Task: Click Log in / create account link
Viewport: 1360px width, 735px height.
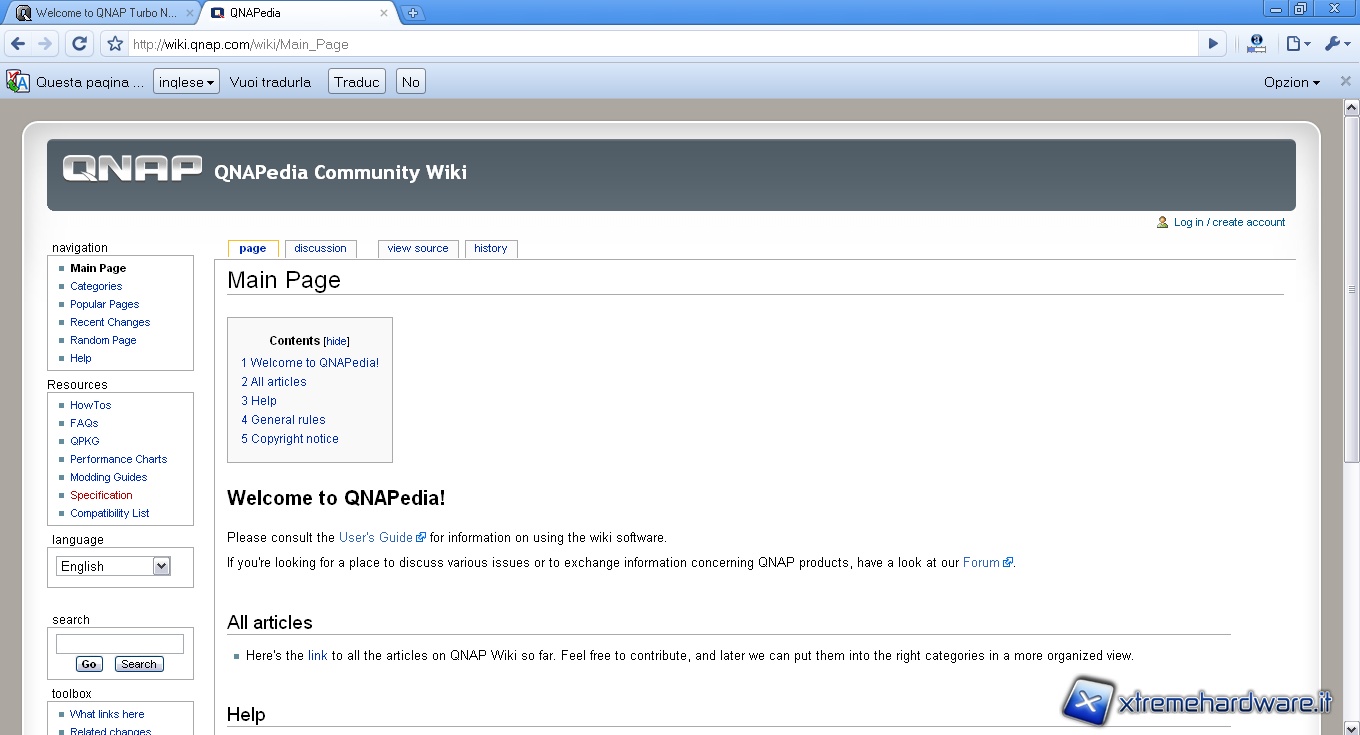Action: coord(1229,222)
